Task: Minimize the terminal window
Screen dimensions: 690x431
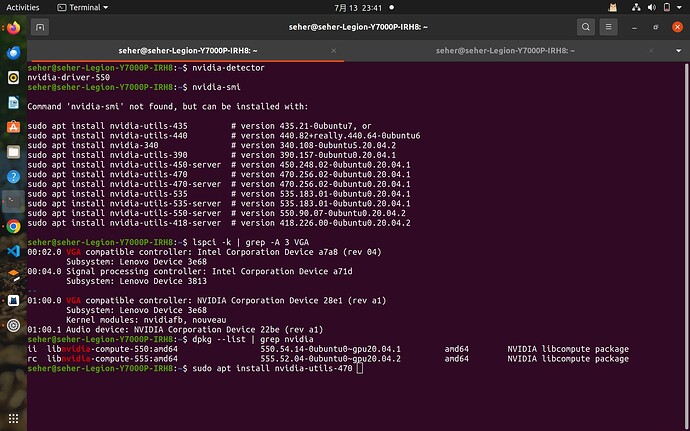Action: coord(634,27)
